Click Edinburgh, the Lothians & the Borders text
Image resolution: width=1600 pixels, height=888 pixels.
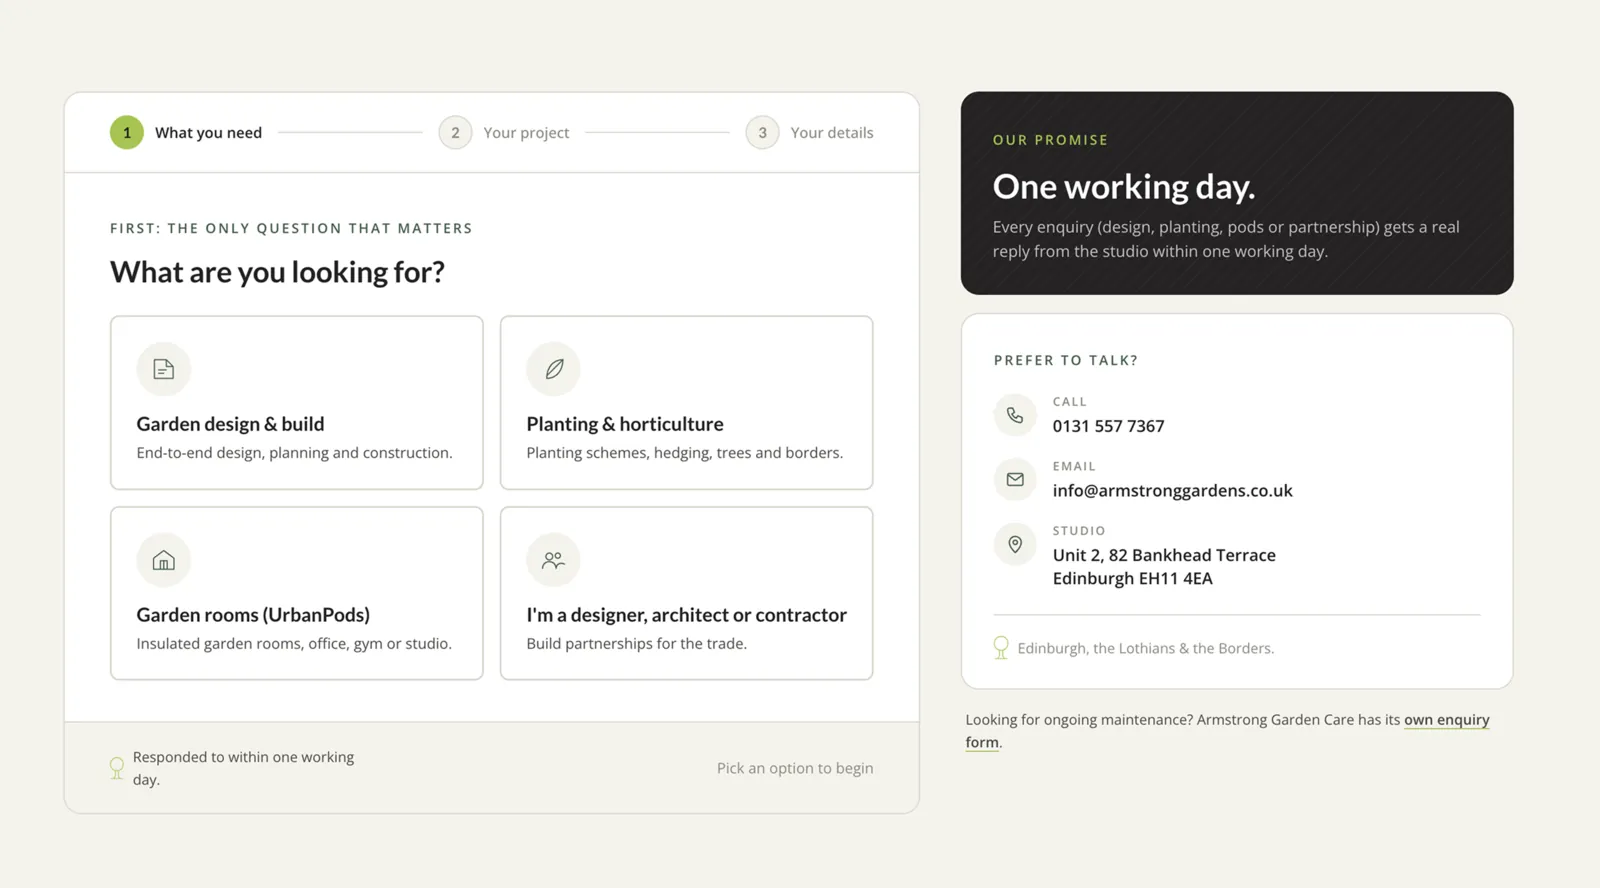click(x=1145, y=649)
